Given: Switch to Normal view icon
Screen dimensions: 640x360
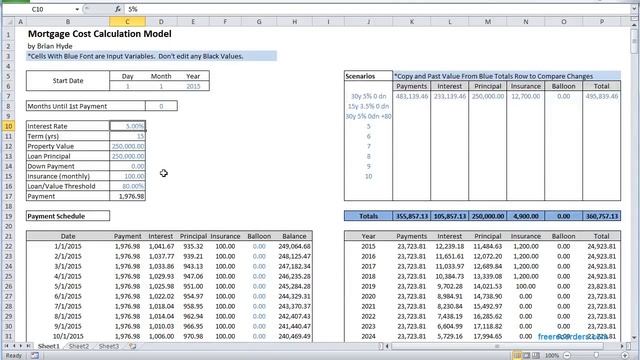Looking at the screenshot, I should coord(517,356).
